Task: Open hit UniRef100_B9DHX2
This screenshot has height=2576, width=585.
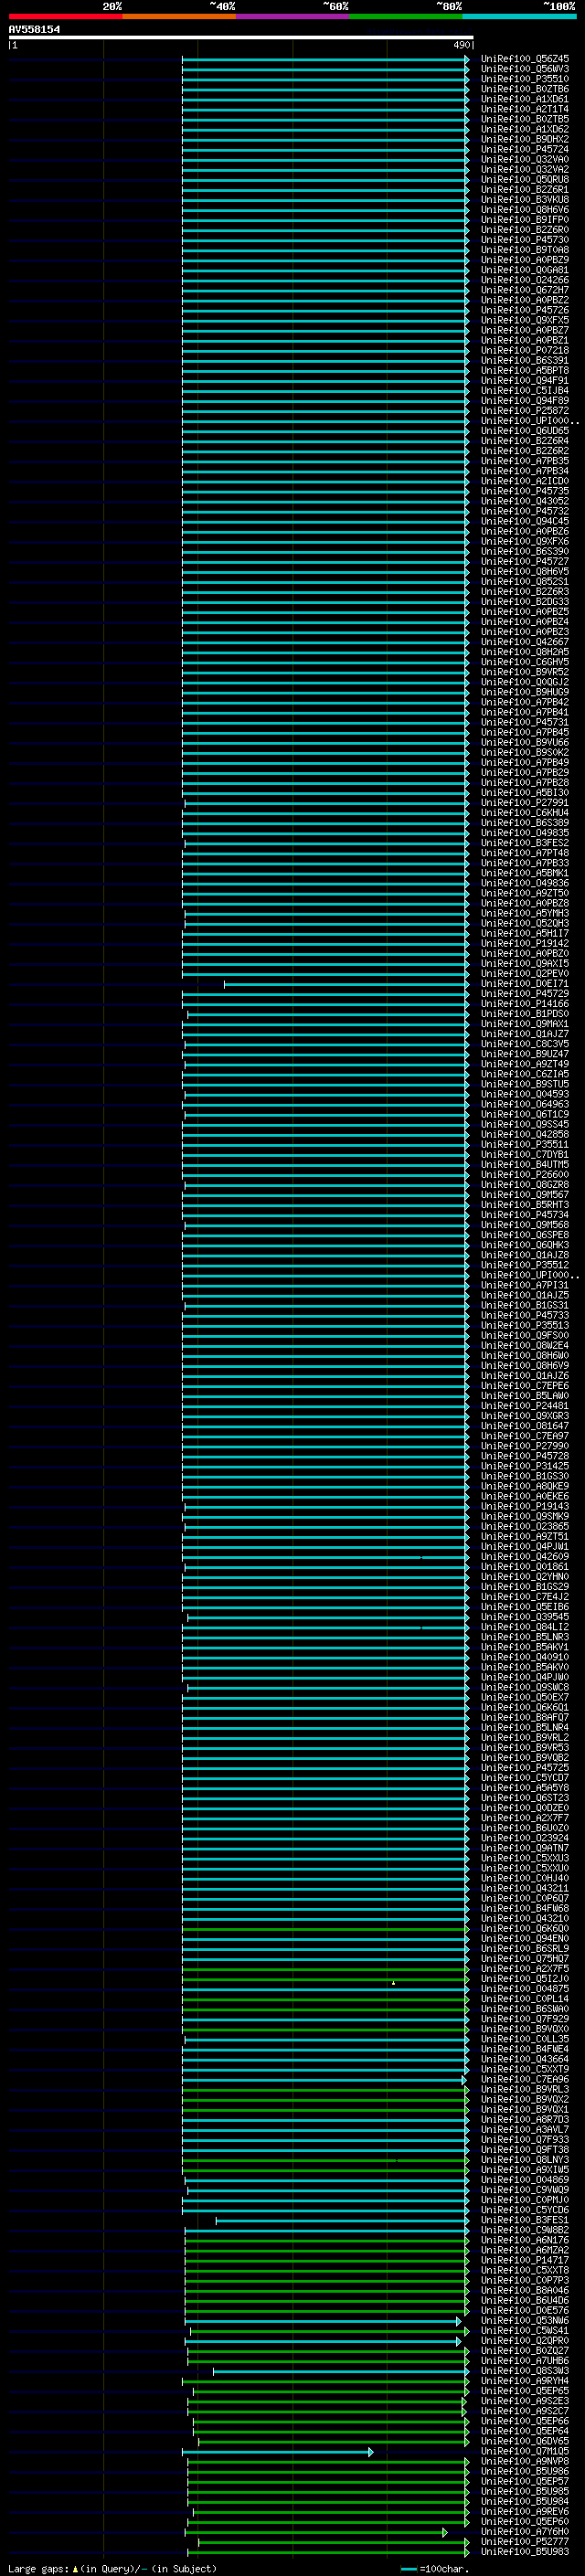Action: point(524,139)
